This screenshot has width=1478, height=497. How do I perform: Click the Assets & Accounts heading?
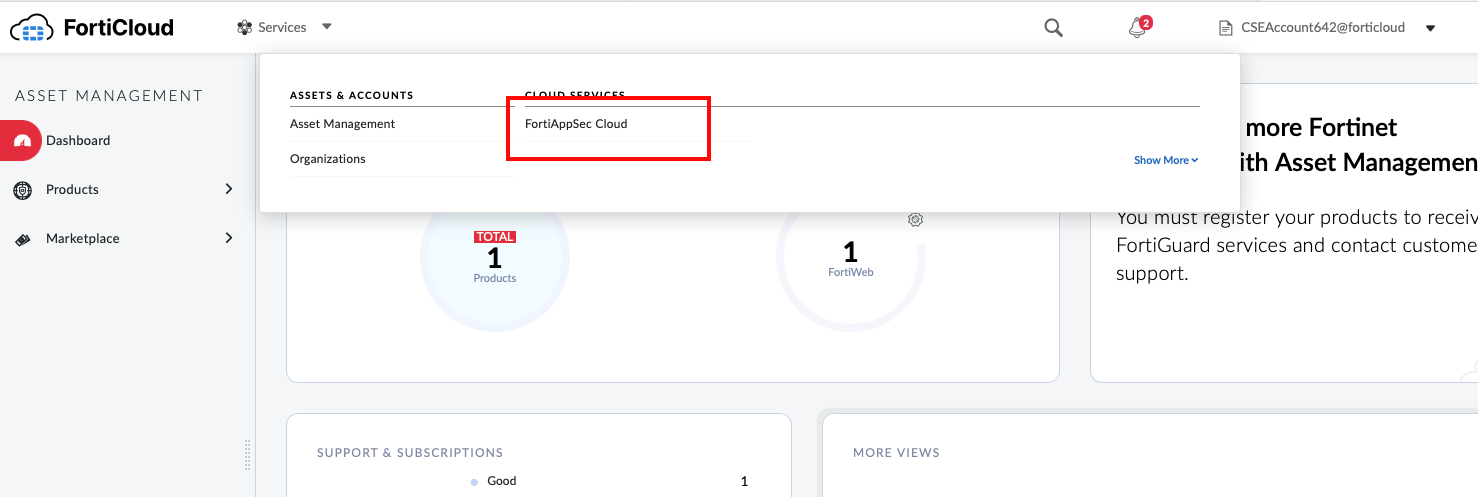352,96
